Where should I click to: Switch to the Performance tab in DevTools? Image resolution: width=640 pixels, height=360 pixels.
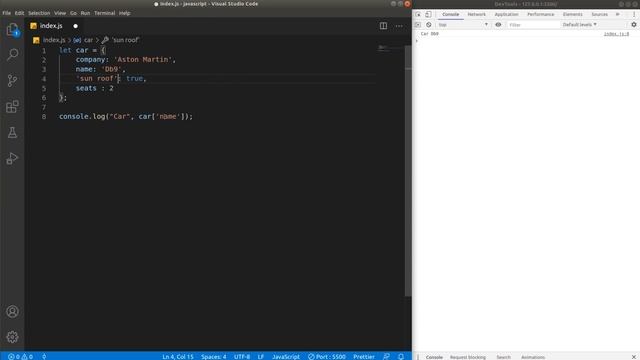pos(540,14)
